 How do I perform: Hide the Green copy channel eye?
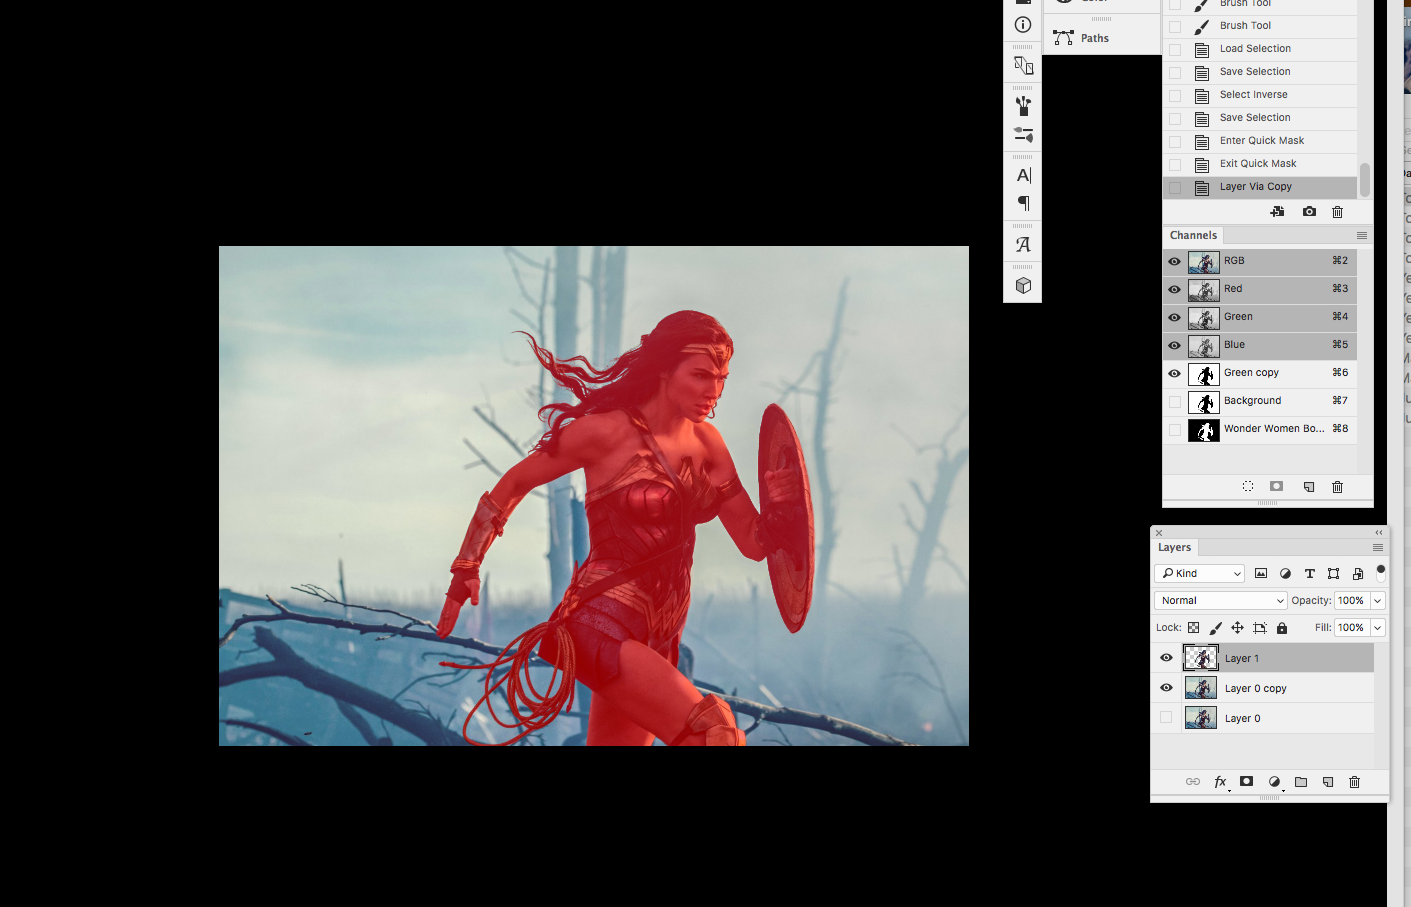coord(1175,373)
